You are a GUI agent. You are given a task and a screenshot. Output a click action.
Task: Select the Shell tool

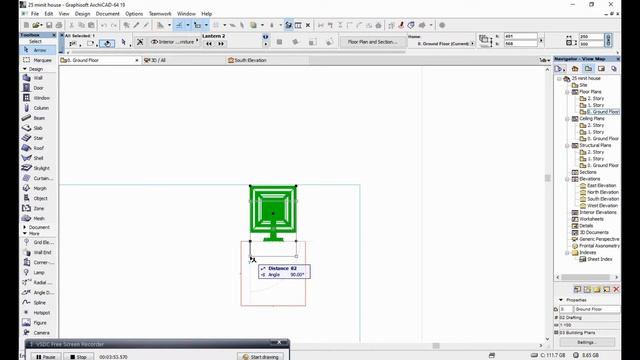point(38,158)
